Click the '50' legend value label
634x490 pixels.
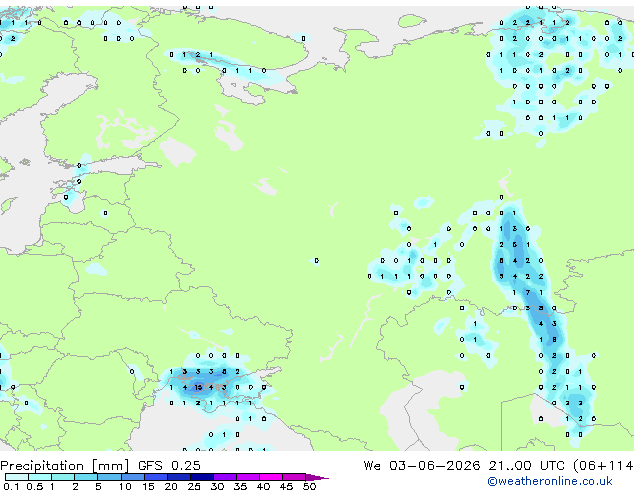(x=309, y=486)
